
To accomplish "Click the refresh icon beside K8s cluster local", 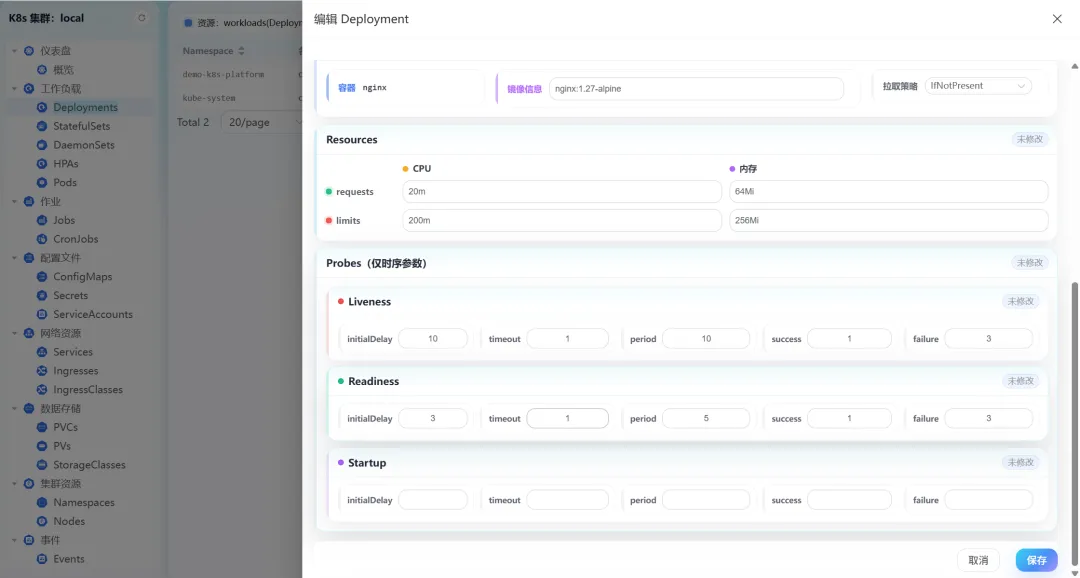I will pos(142,18).
